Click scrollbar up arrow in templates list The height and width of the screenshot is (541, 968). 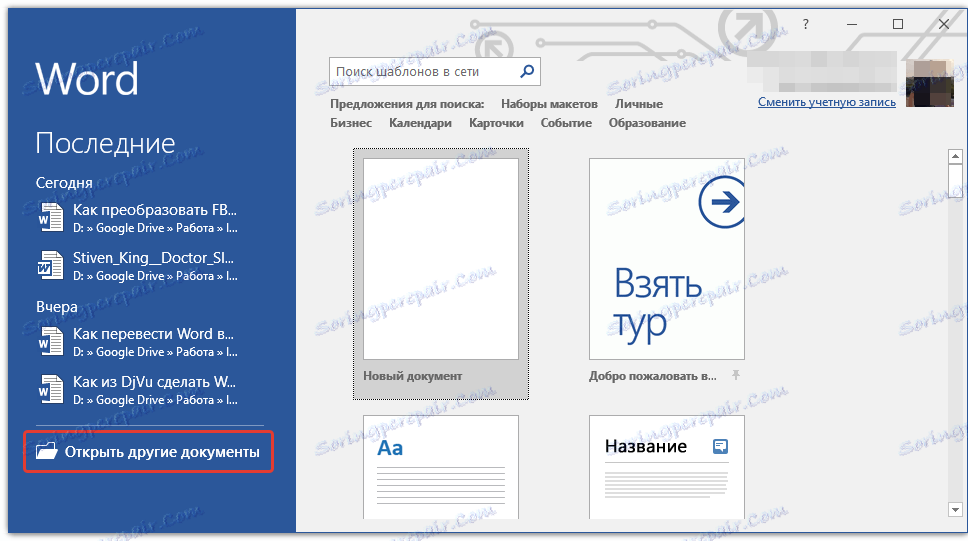coord(955,156)
